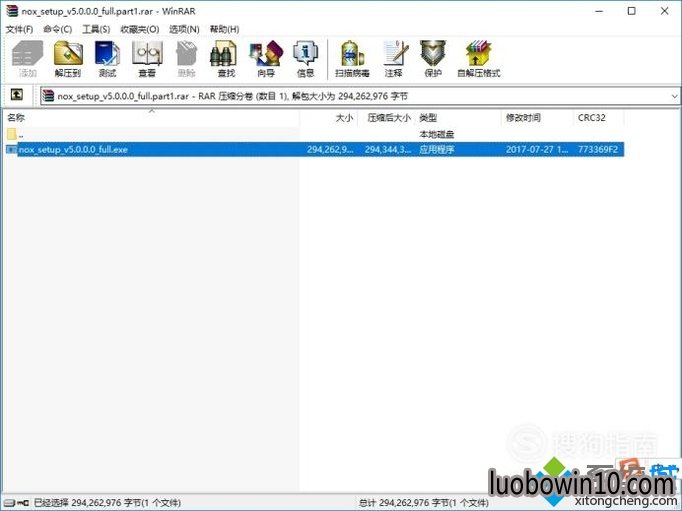Image resolution: width=682 pixels, height=511 pixels.
Task: Click the size 294,262,9... cell
Action: coord(330,150)
